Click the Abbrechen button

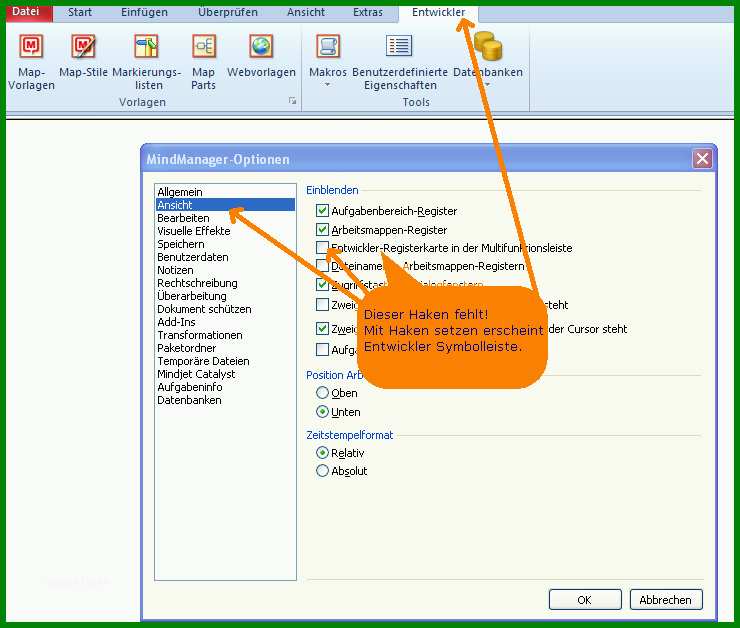coord(666,600)
